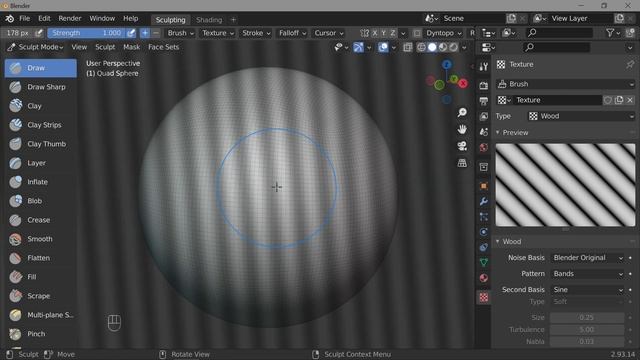The width and height of the screenshot is (640, 360).
Task: Open the Pattern Bands dropdown
Action: click(x=587, y=274)
